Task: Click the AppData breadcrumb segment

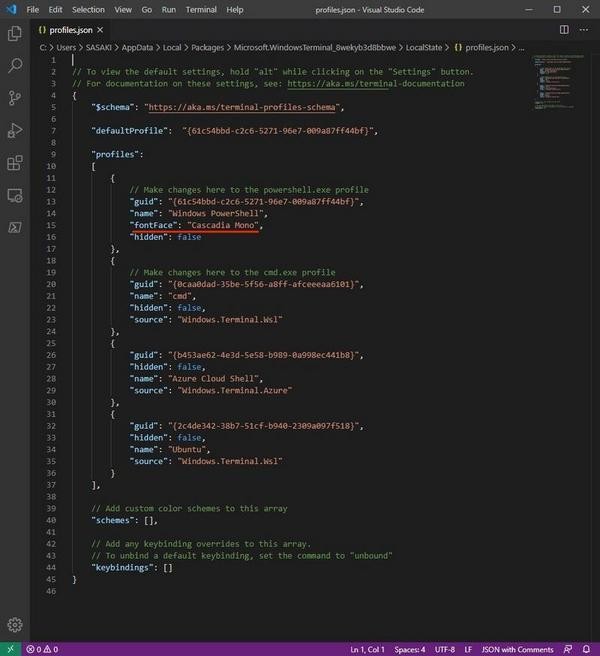Action: (137, 48)
